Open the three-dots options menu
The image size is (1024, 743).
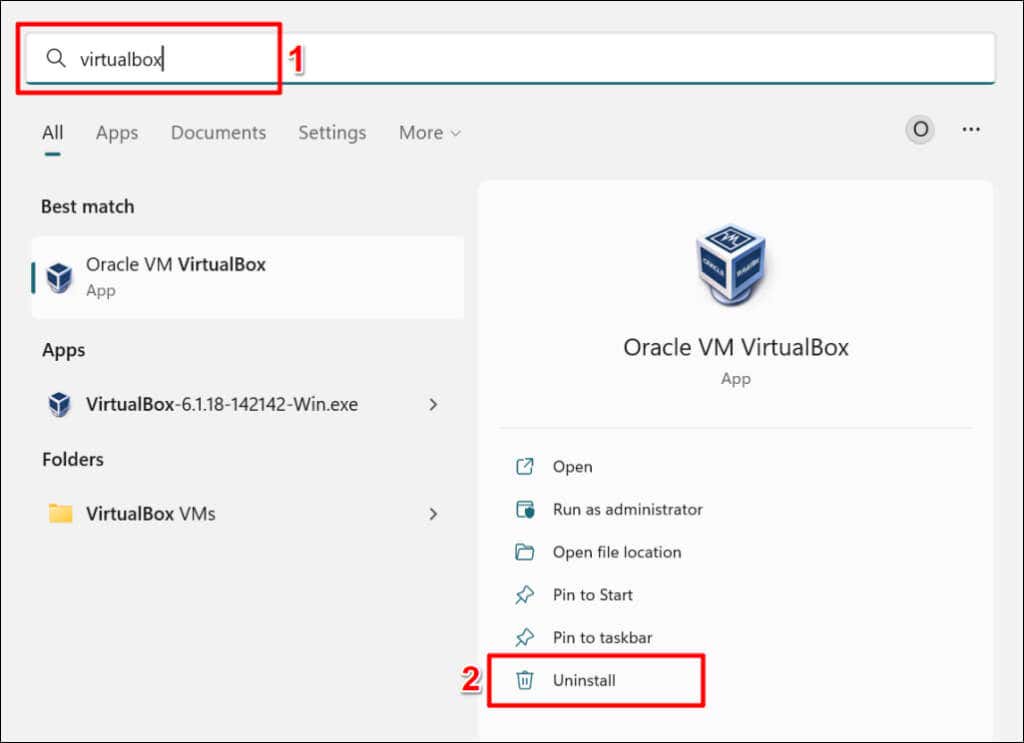970,130
